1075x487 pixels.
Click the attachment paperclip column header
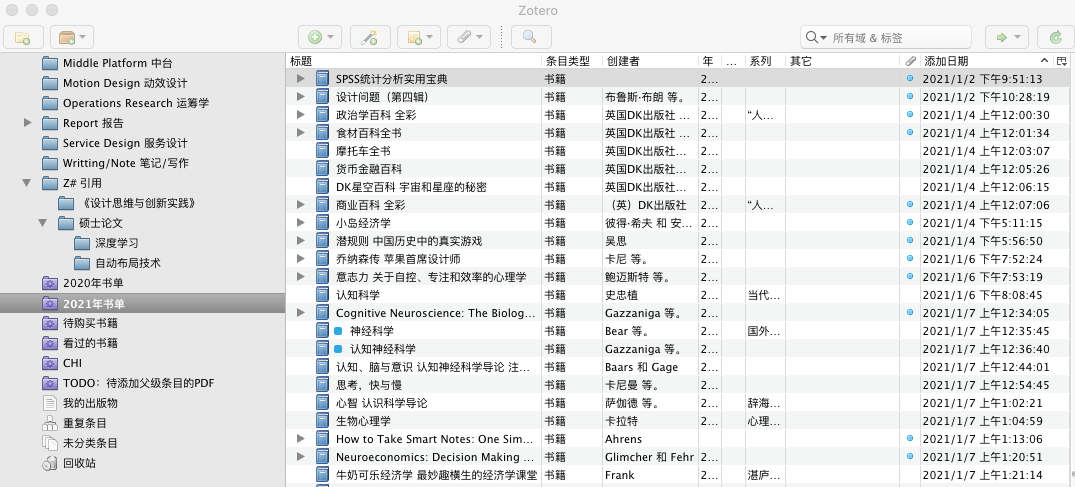coord(910,61)
